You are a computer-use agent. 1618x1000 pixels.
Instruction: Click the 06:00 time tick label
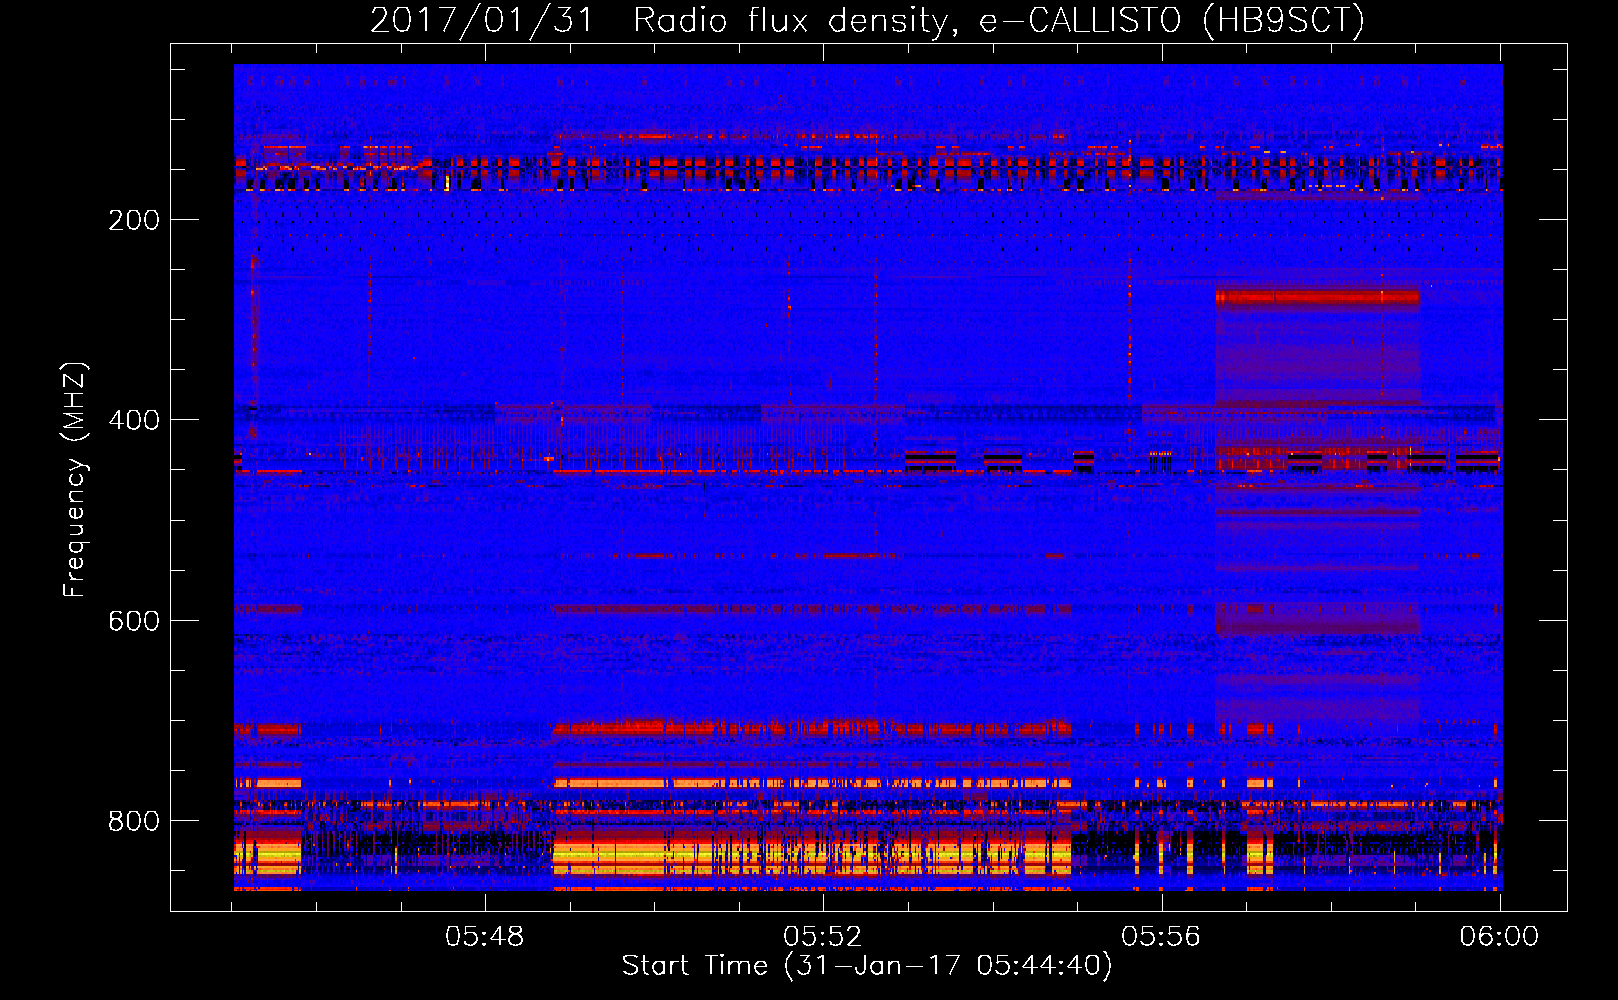click(1499, 936)
